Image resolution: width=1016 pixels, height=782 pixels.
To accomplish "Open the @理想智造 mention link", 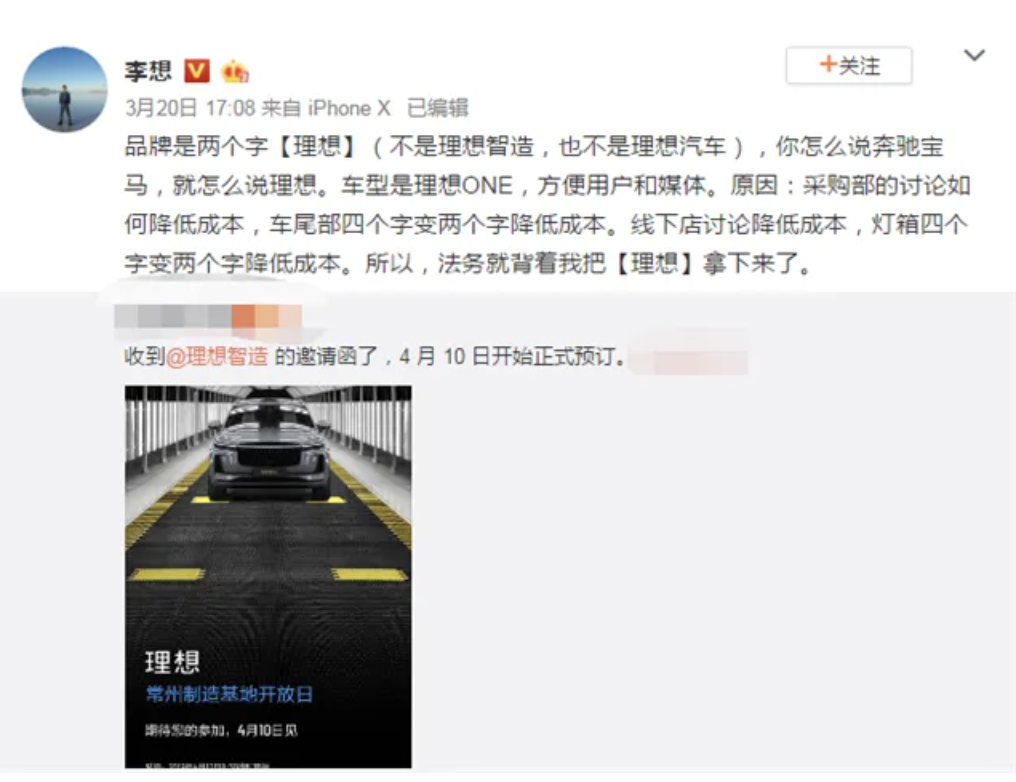I will [x=217, y=356].
